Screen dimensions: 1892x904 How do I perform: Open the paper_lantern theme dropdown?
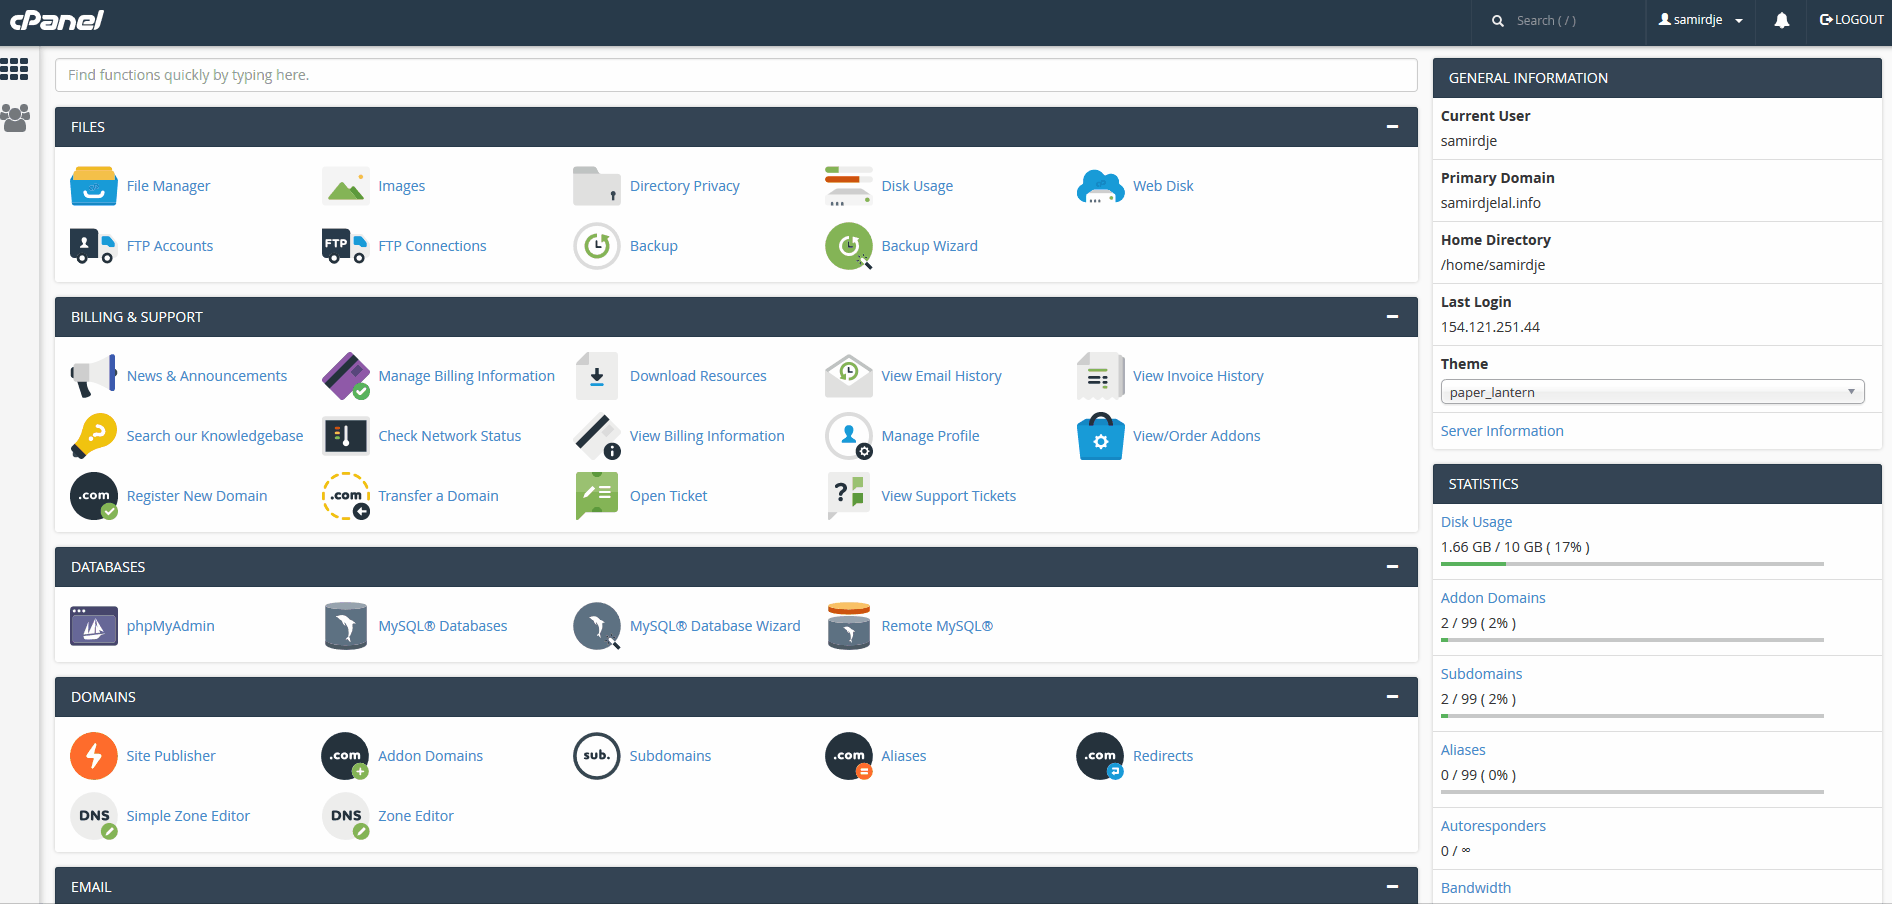pyautogui.click(x=1652, y=392)
